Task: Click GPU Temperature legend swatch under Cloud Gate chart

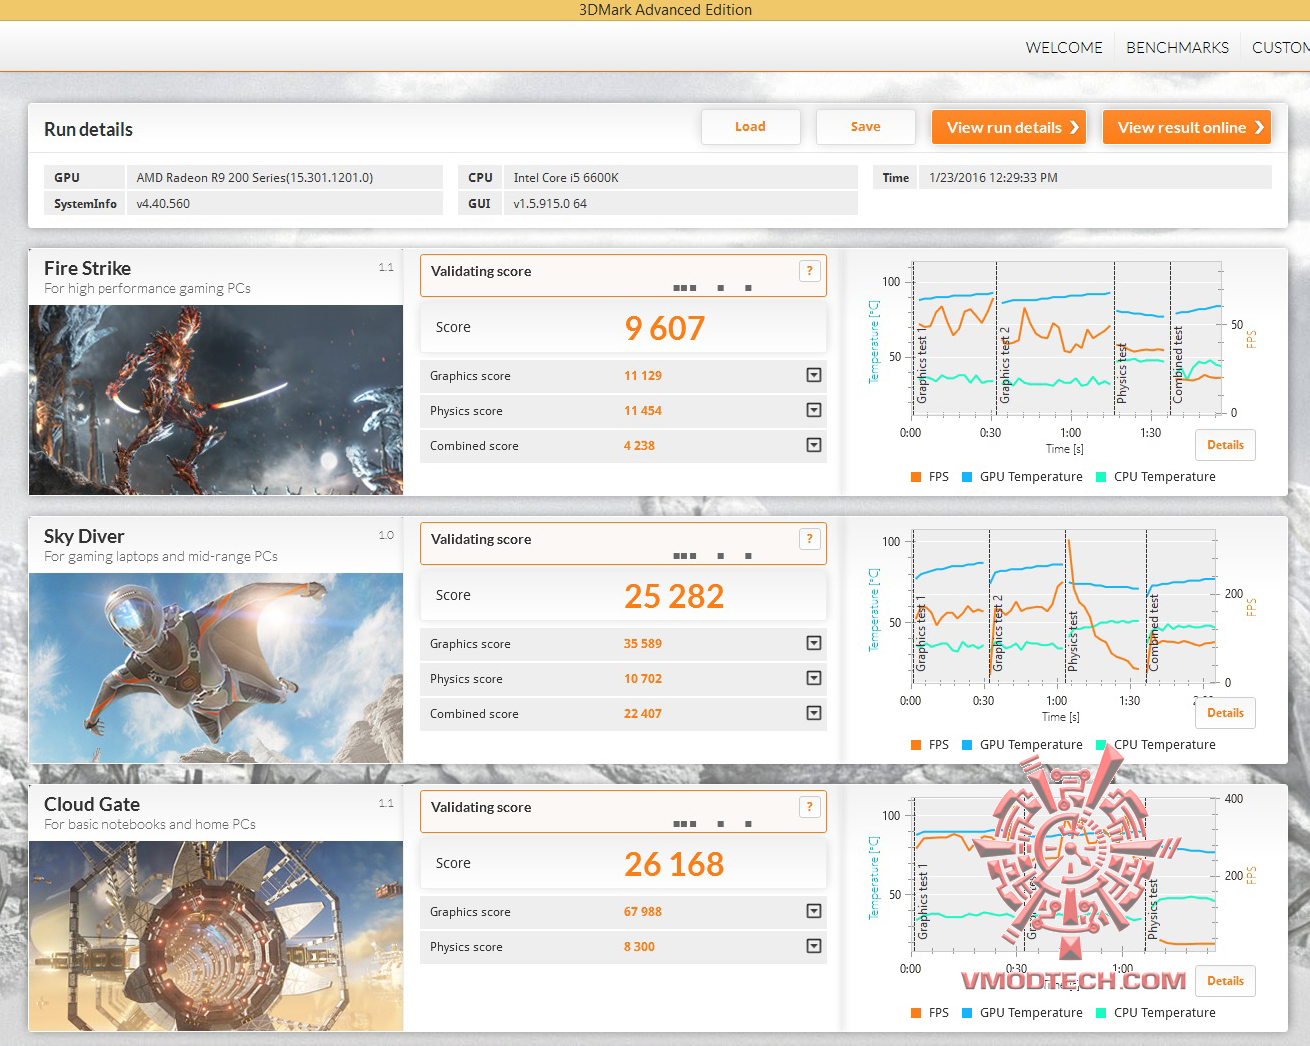Action: [x=967, y=1013]
